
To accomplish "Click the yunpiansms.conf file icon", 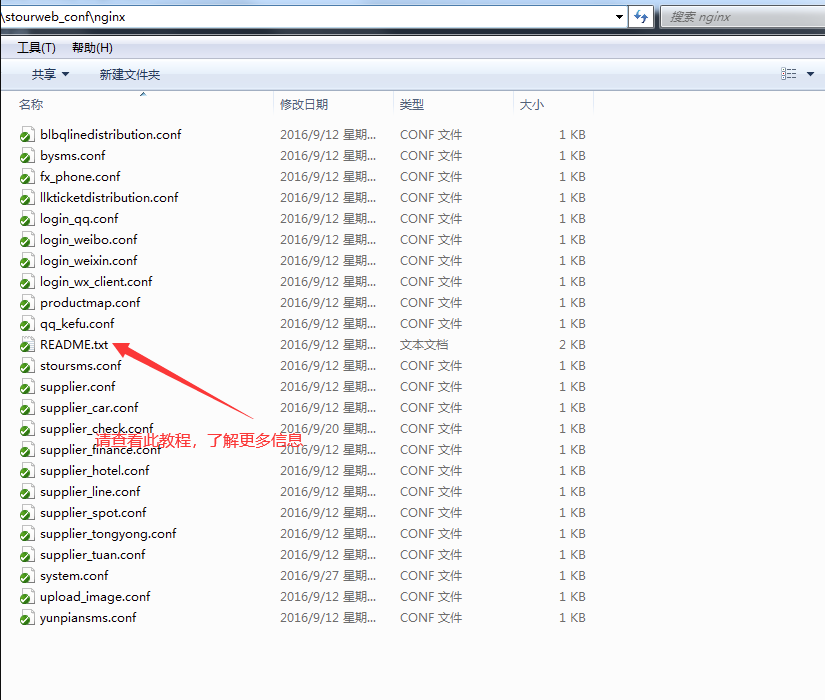I will click(x=27, y=618).
